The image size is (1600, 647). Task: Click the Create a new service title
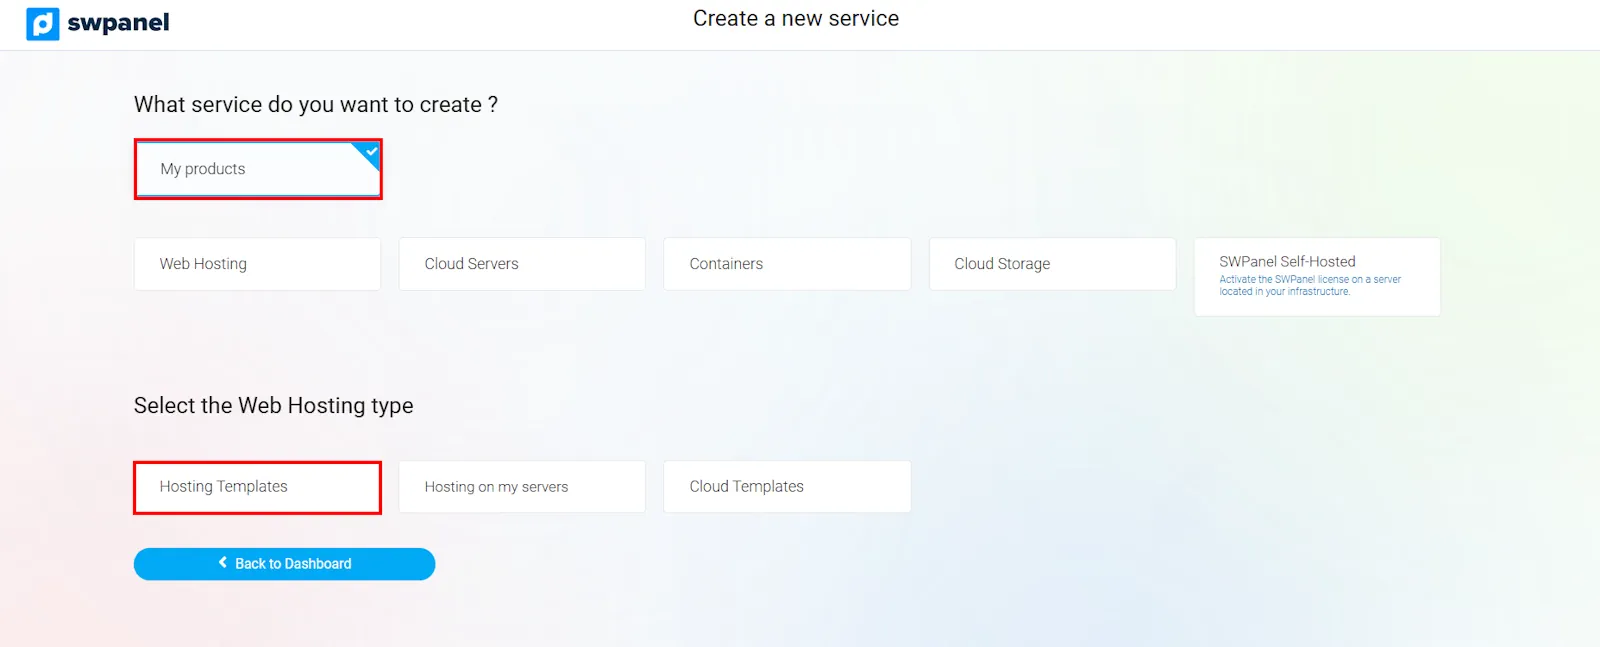(795, 19)
